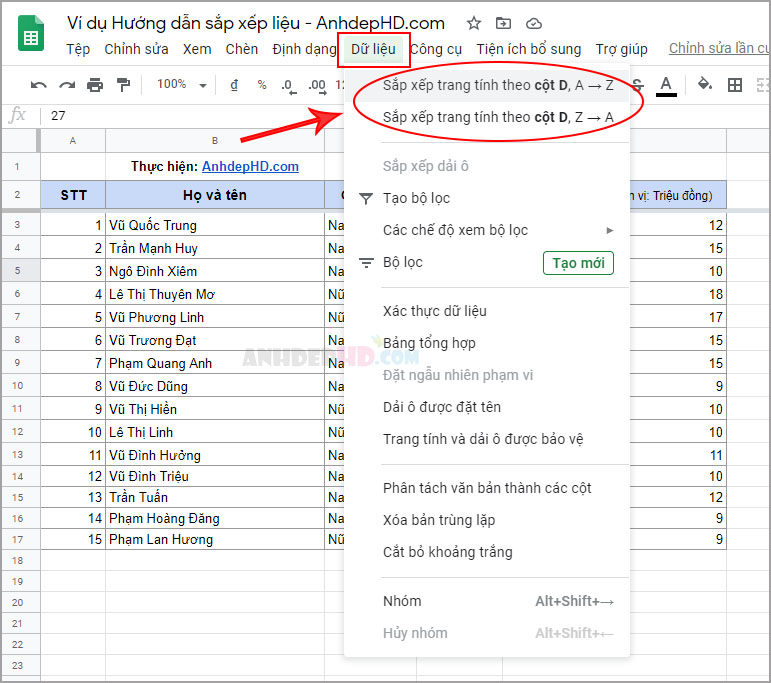Open the Xem menu
The width and height of the screenshot is (771, 683).
pyautogui.click(x=197, y=49)
